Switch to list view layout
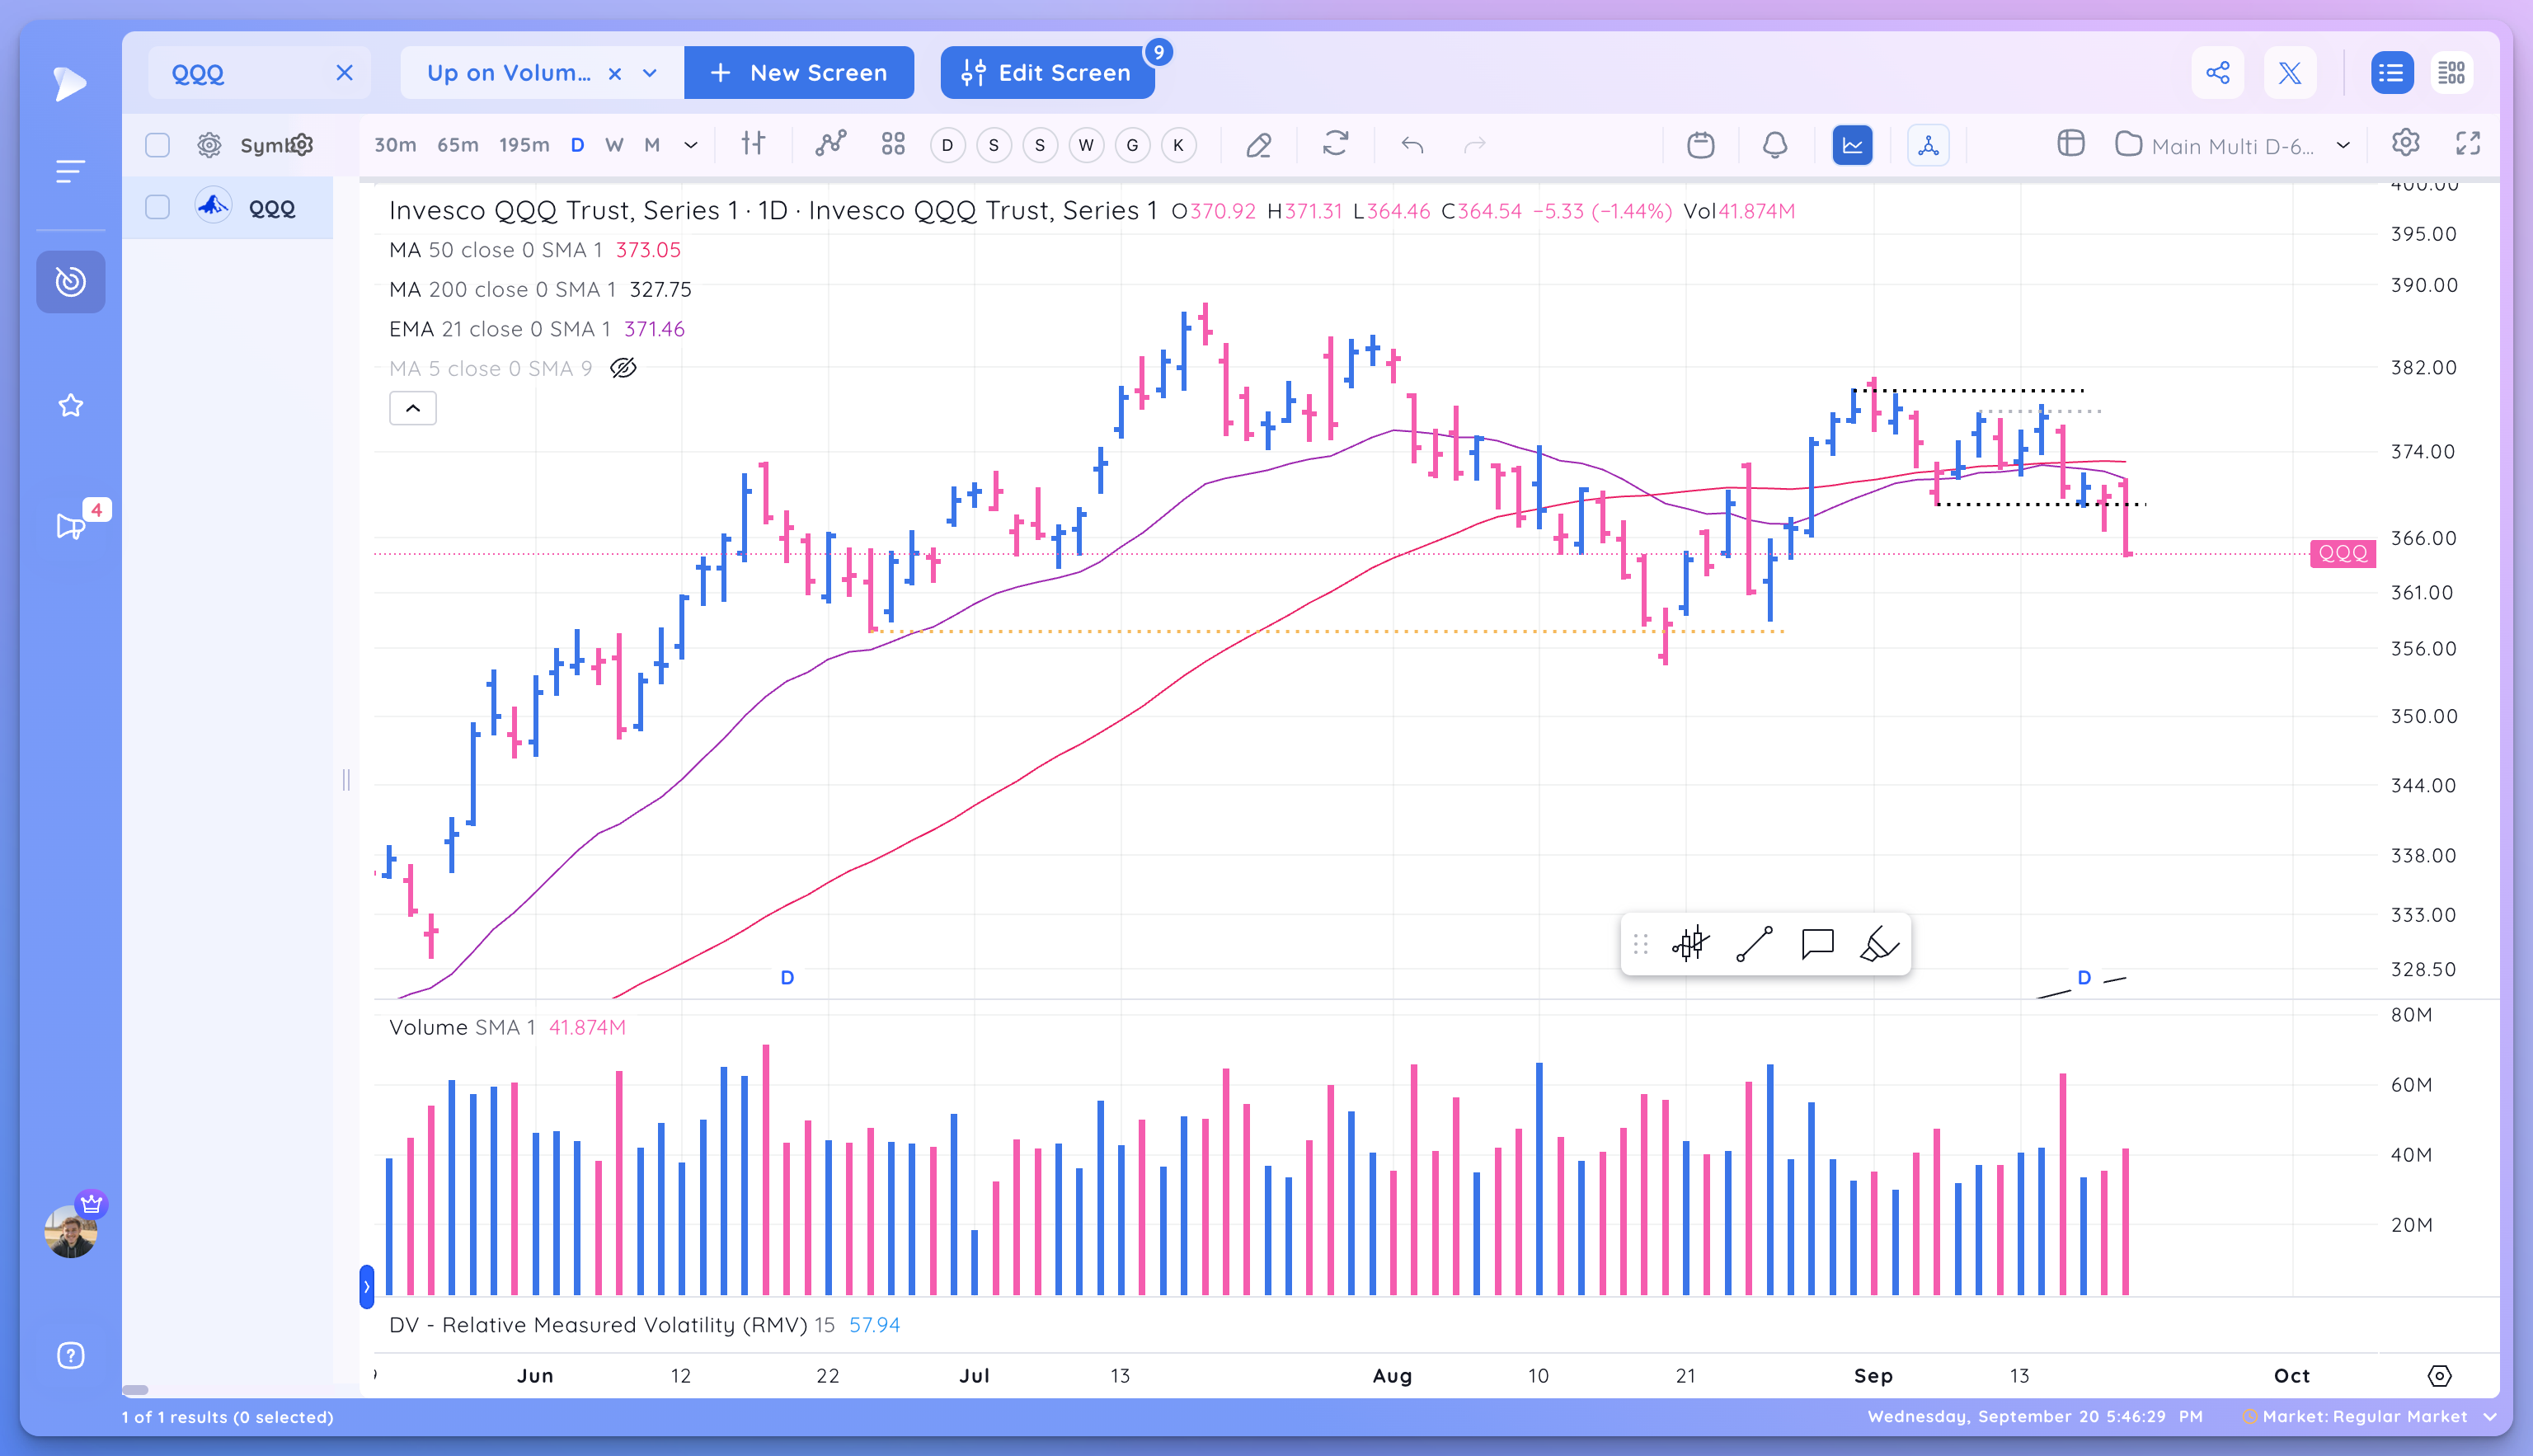 coord(2391,73)
